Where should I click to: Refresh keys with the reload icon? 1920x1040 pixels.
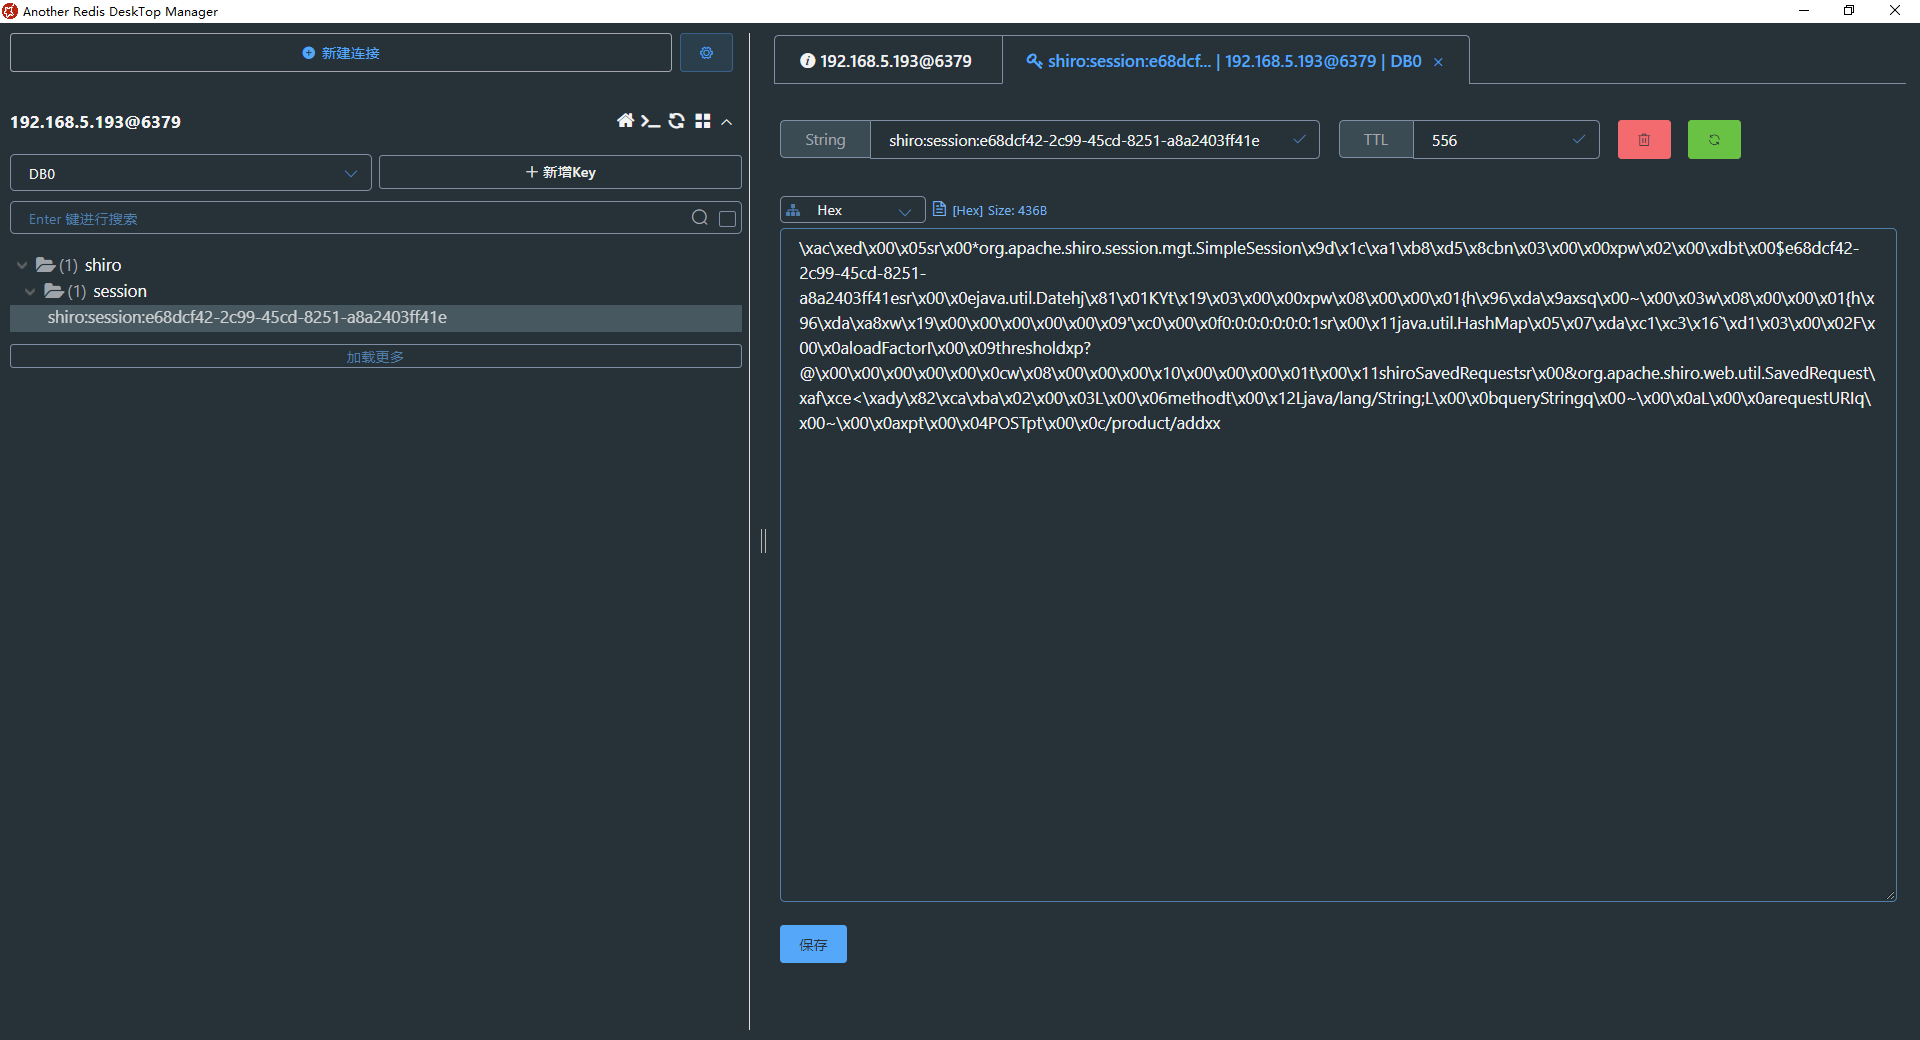[x=677, y=121]
